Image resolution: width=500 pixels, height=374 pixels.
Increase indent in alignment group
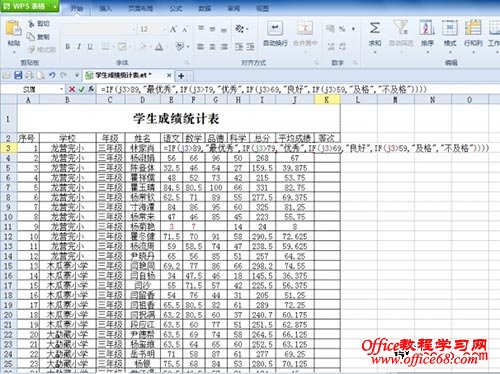click(251, 47)
